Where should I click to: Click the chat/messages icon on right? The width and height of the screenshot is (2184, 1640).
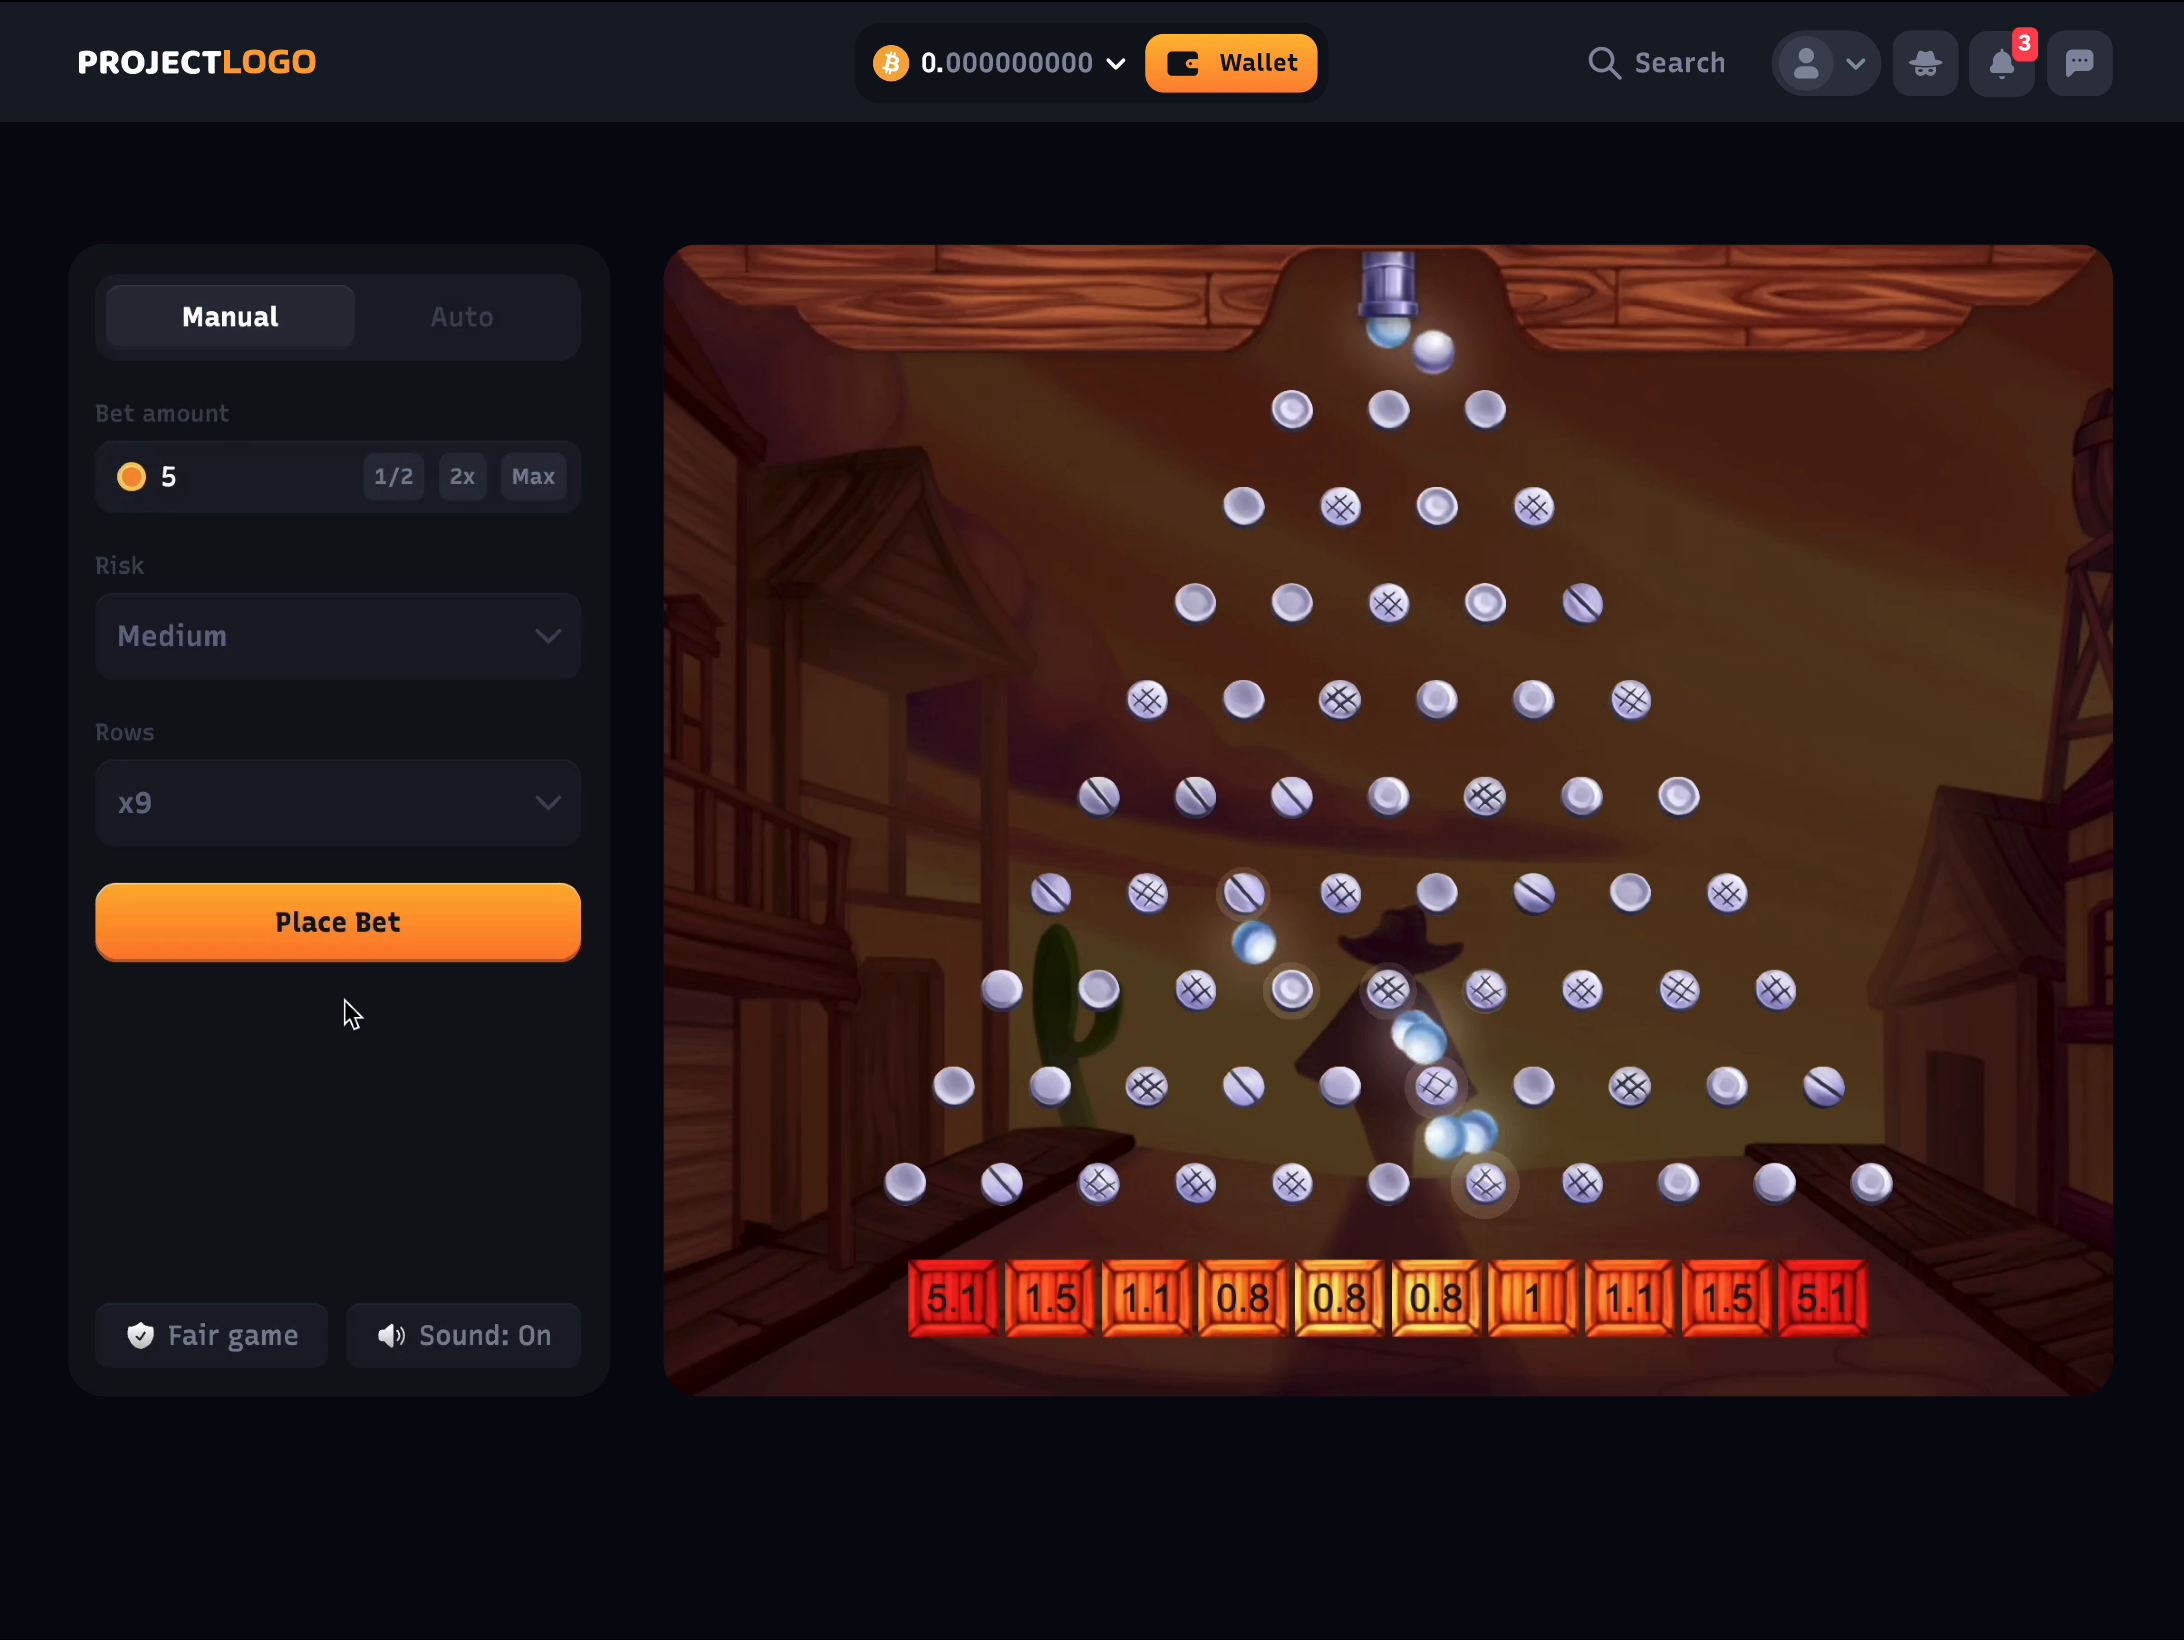(x=2081, y=64)
